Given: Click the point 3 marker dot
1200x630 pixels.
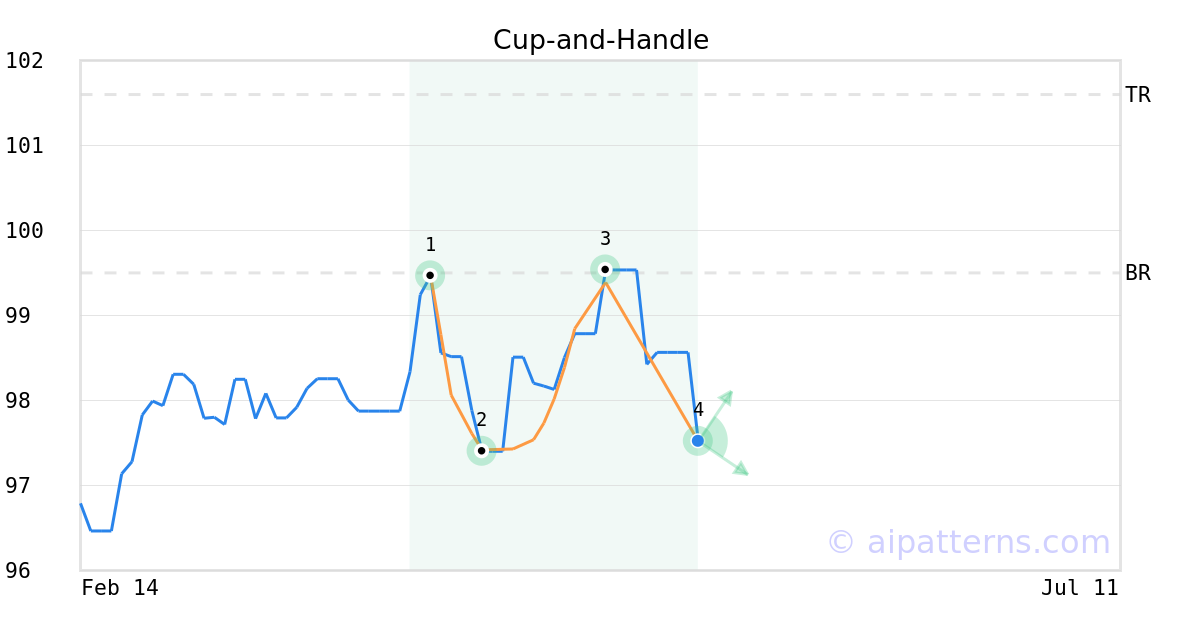Looking at the screenshot, I should pyautogui.click(x=605, y=269).
